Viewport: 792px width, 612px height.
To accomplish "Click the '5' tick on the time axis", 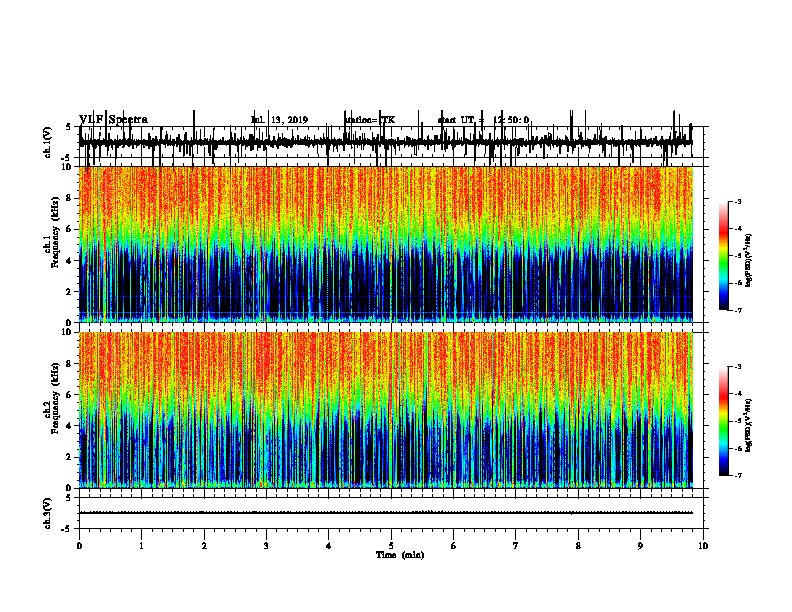I will coord(391,546).
